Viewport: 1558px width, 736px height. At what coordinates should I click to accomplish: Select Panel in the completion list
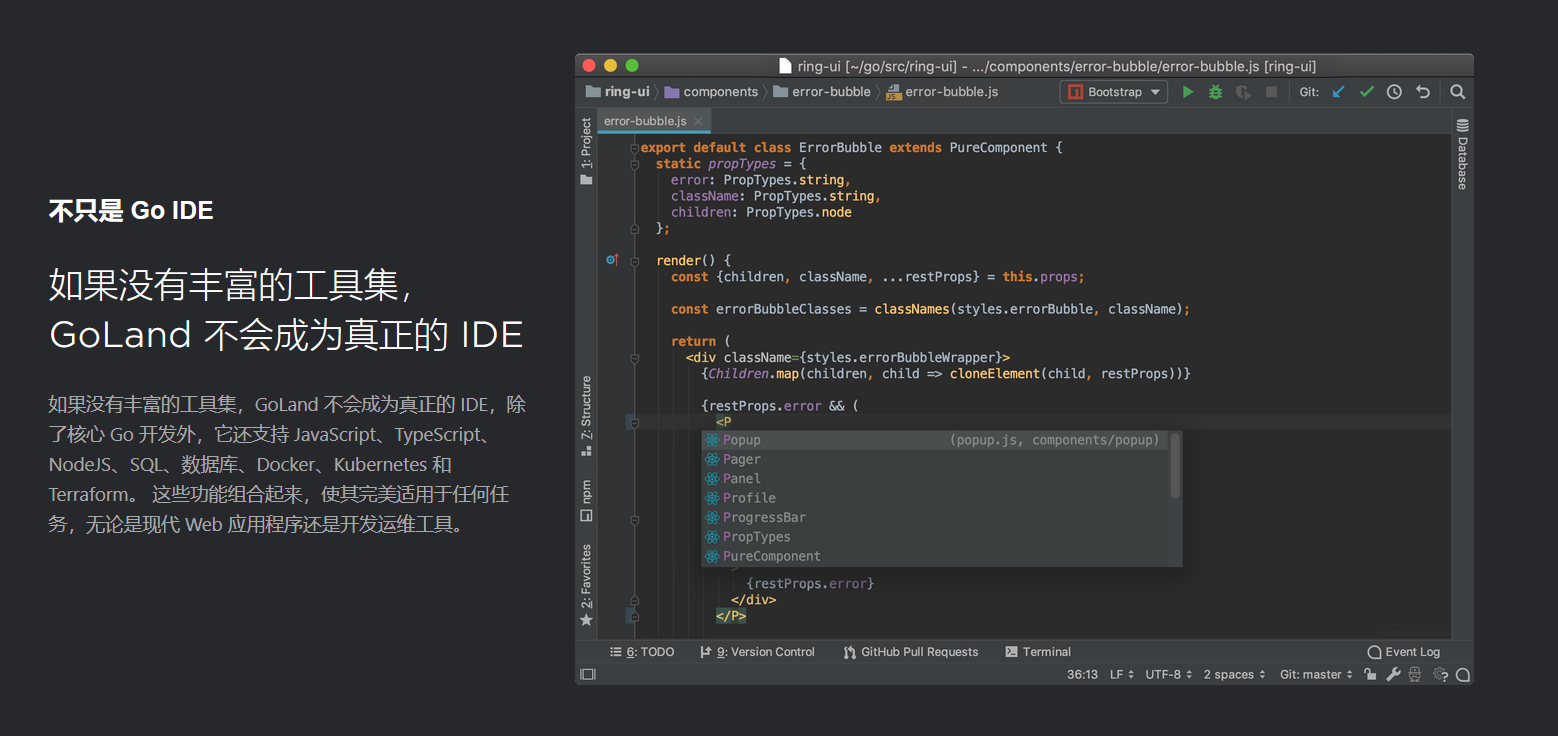pos(936,479)
